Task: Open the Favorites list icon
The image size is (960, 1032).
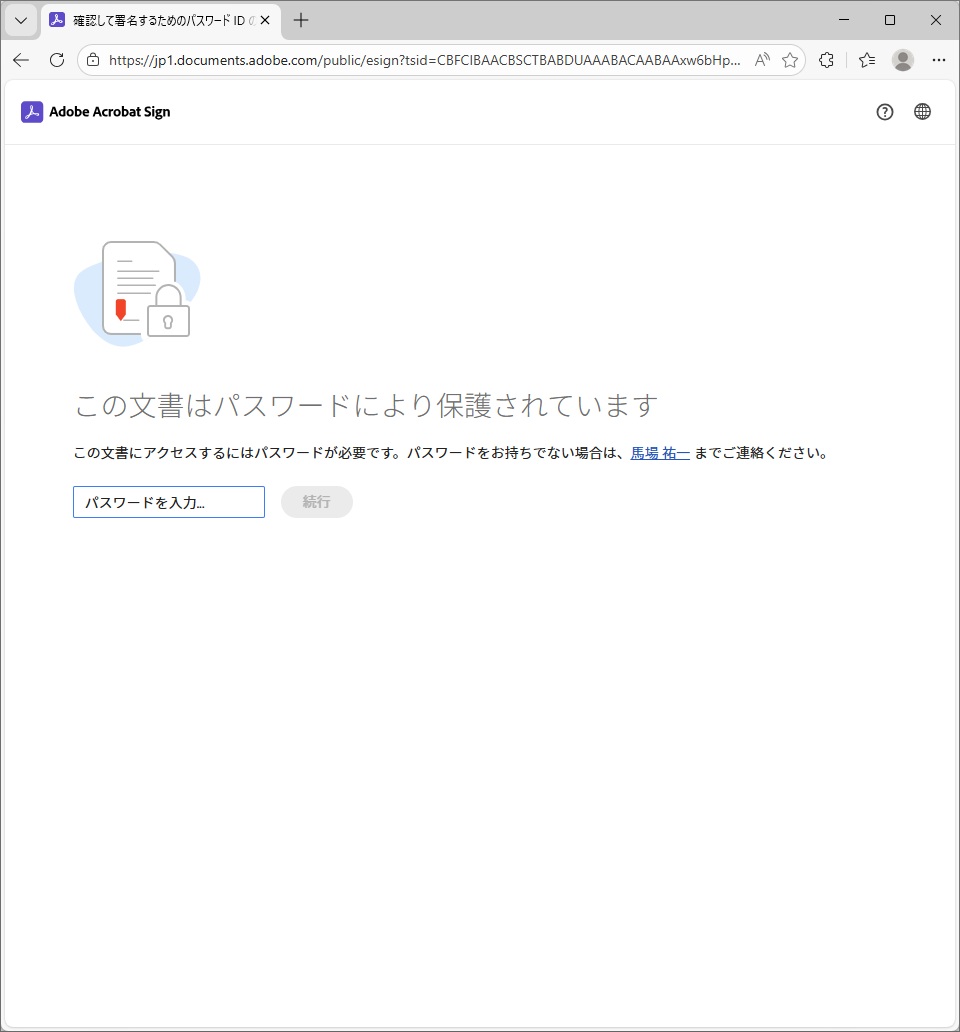Action: click(x=867, y=60)
